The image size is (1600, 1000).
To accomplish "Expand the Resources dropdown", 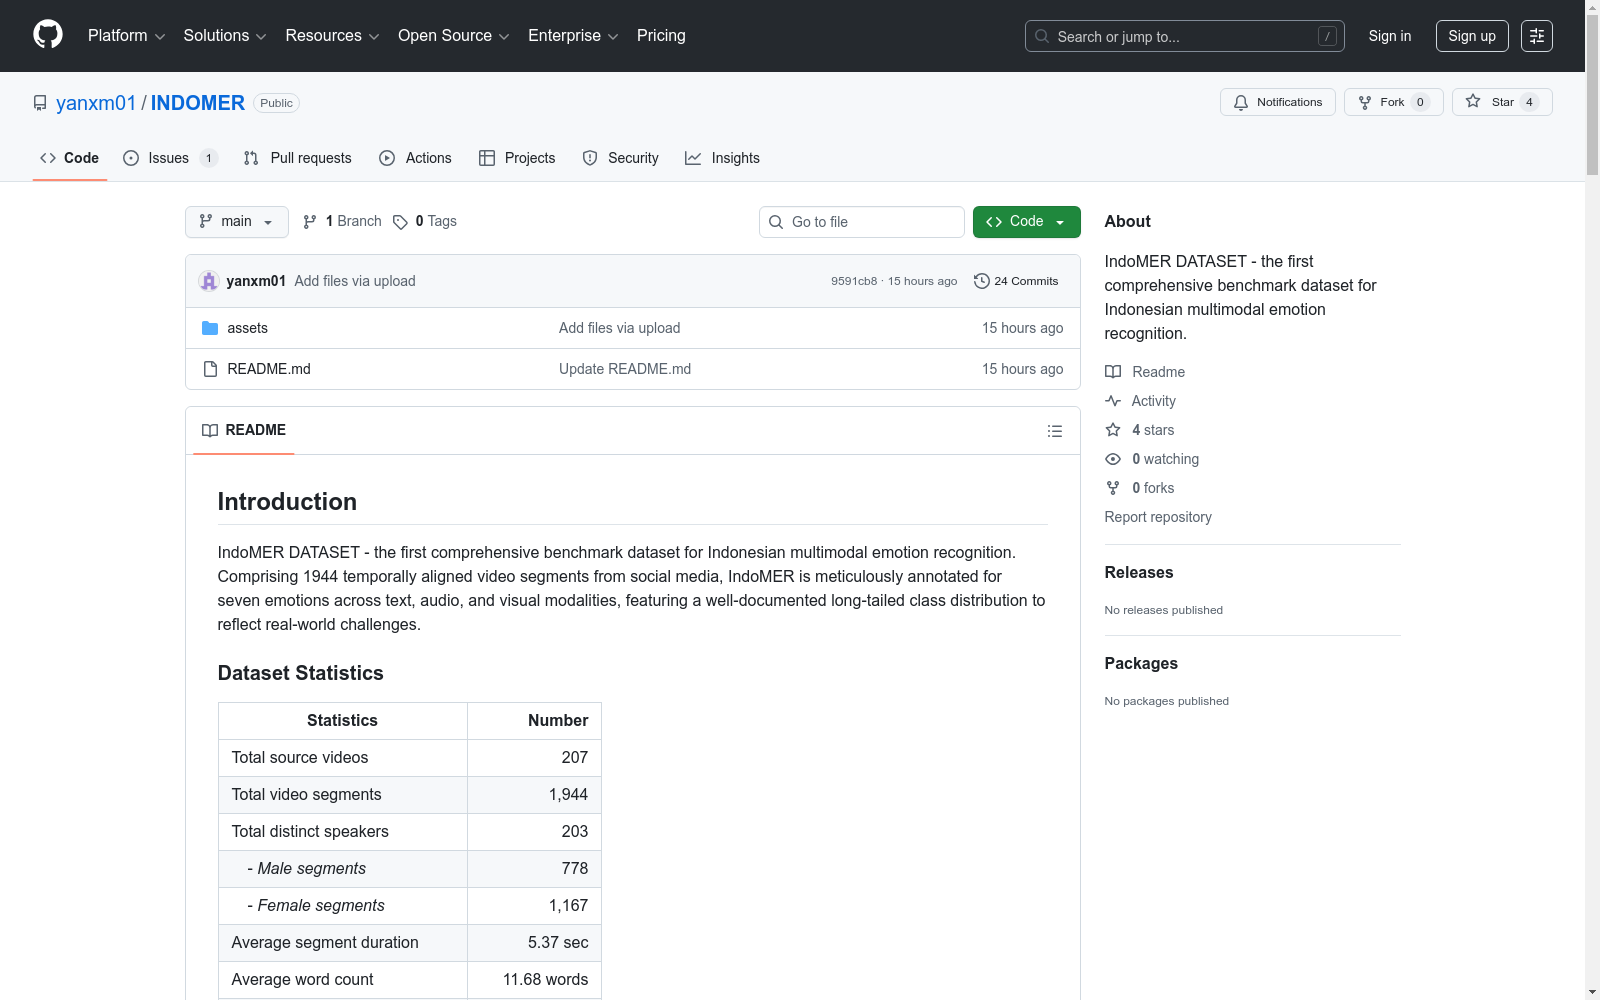I will (x=332, y=36).
